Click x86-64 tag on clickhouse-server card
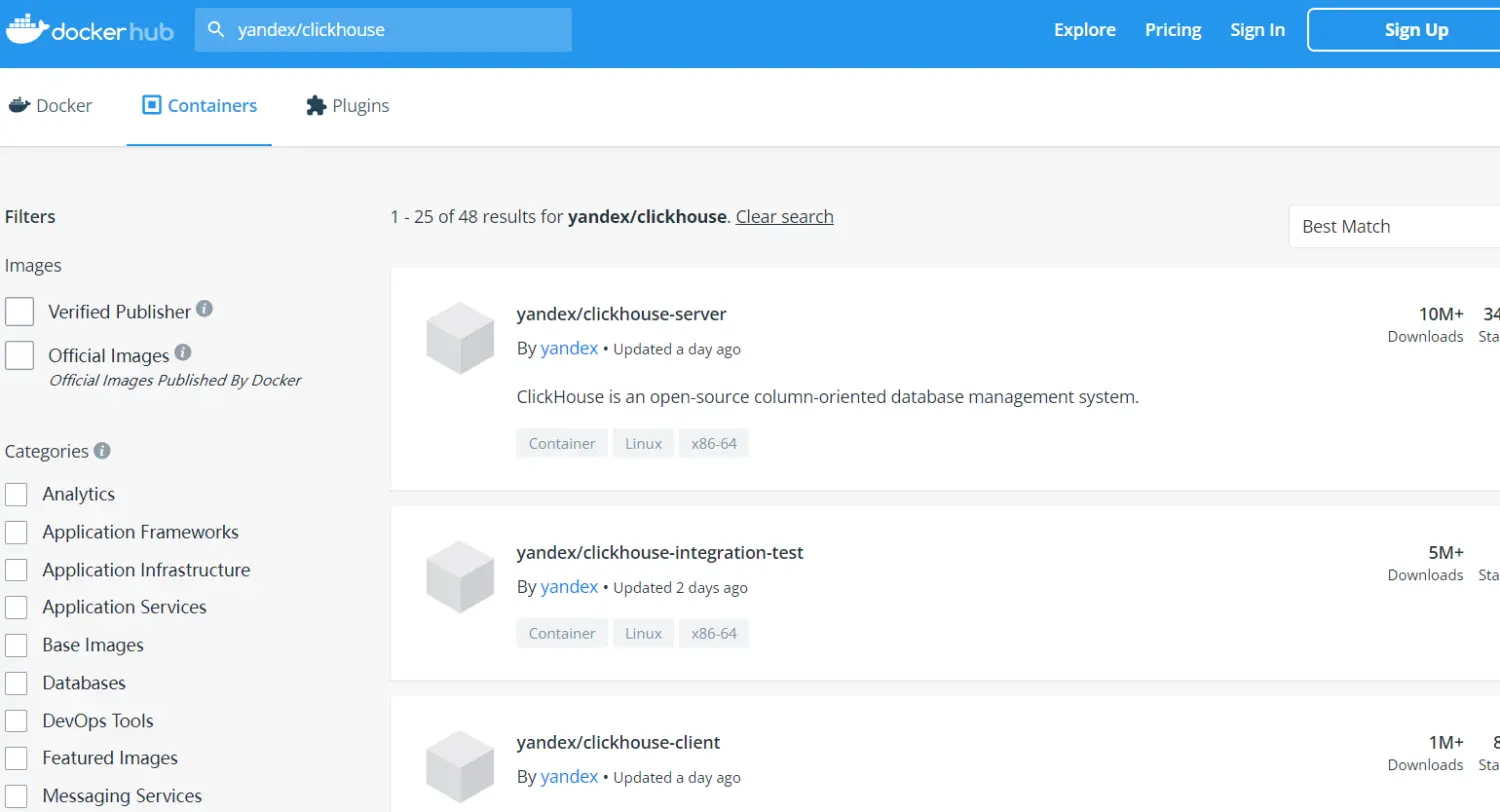 (x=714, y=443)
